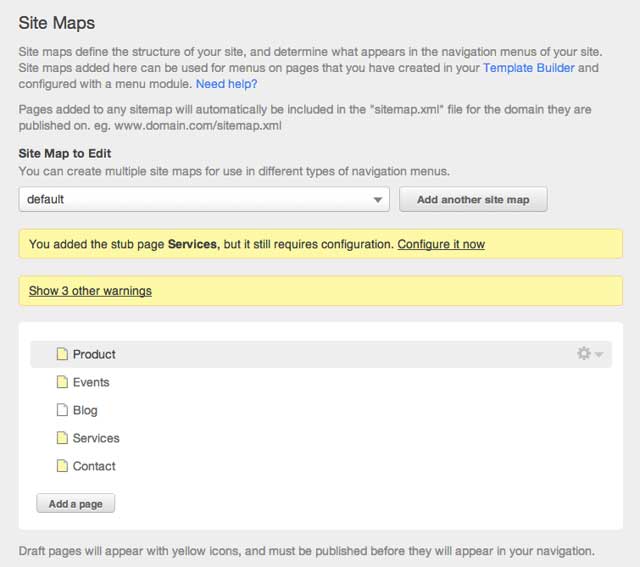Screen dimensions: 640x567
Task: Click the white Blog page icon
Action: tap(62, 410)
